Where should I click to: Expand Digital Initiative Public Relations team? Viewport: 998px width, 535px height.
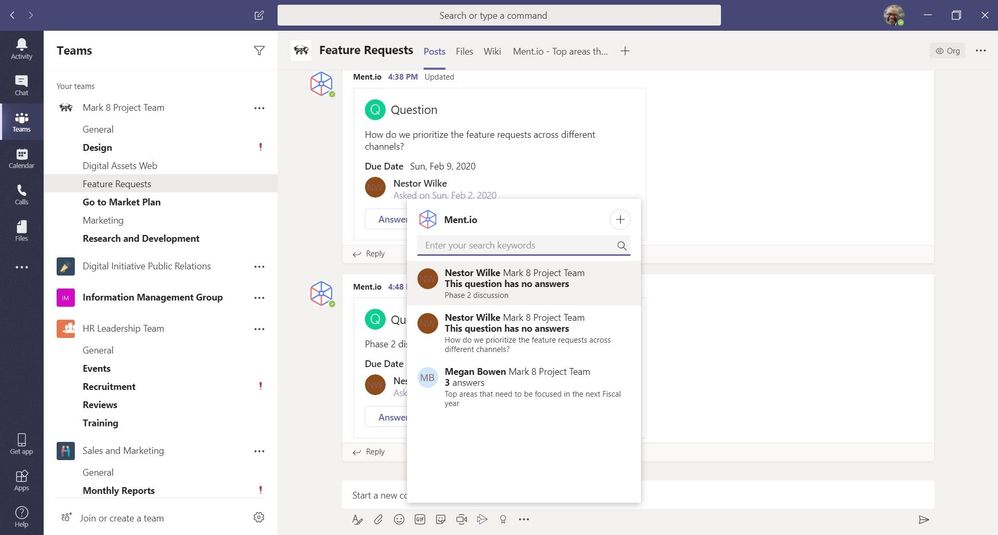coord(146,266)
